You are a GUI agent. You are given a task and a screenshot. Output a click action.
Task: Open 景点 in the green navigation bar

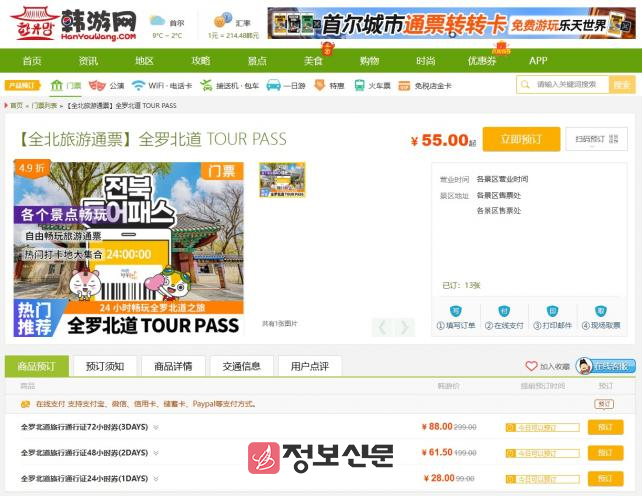pyautogui.click(x=257, y=61)
